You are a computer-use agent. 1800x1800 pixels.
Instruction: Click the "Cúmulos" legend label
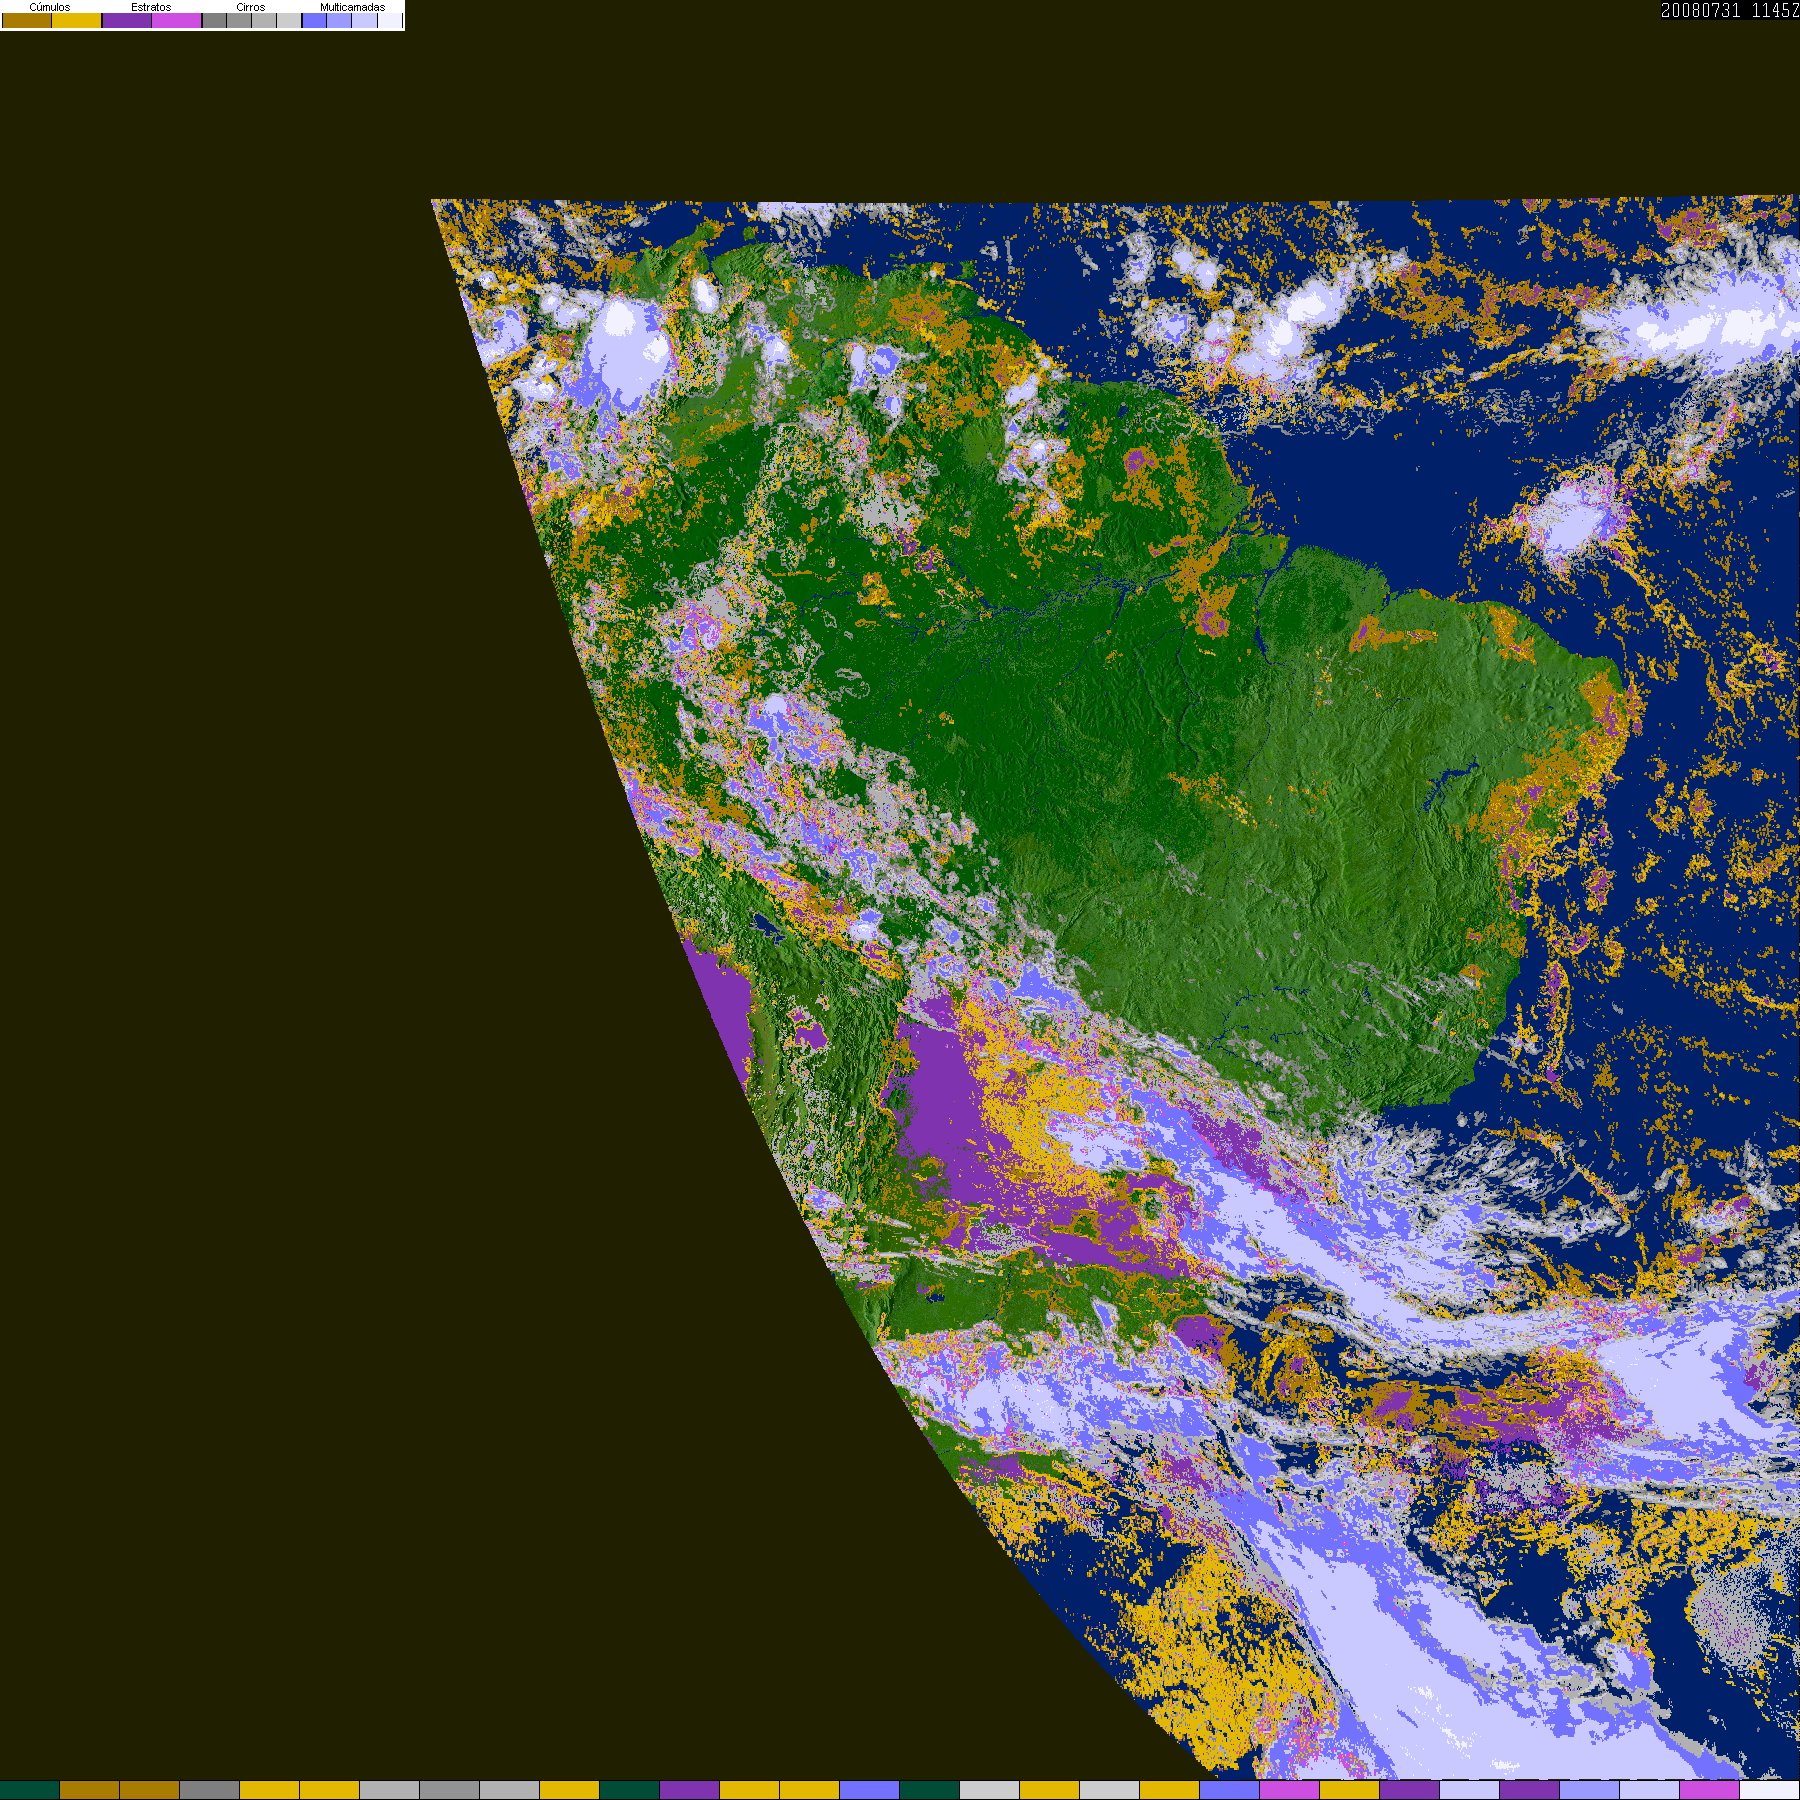pos(50,7)
